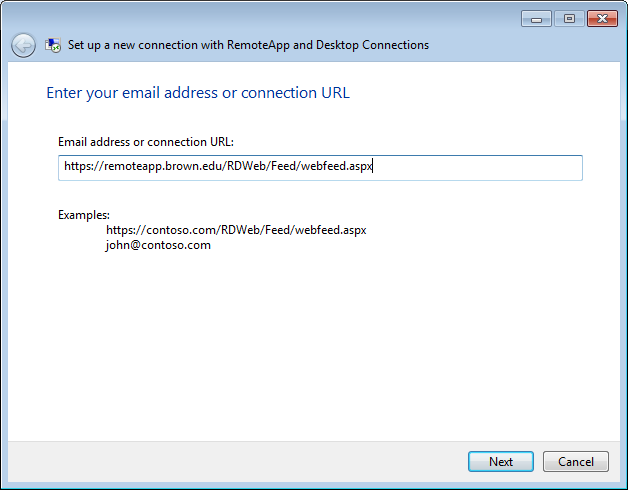The width and height of the screenshot is (628, 490).
Task: Click the Next button
Action: [x=501, y=462]
